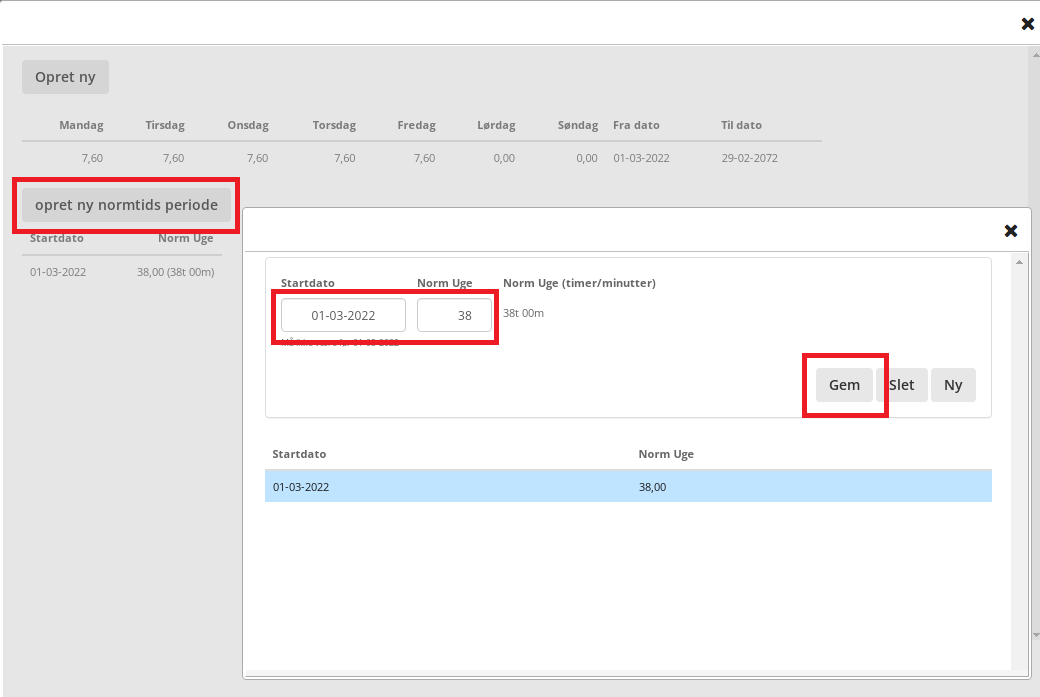This screenshot has height=697, width=1040.
Task: Select the highlighted 01-03-2022 row with 38,00
Action: 628,487
